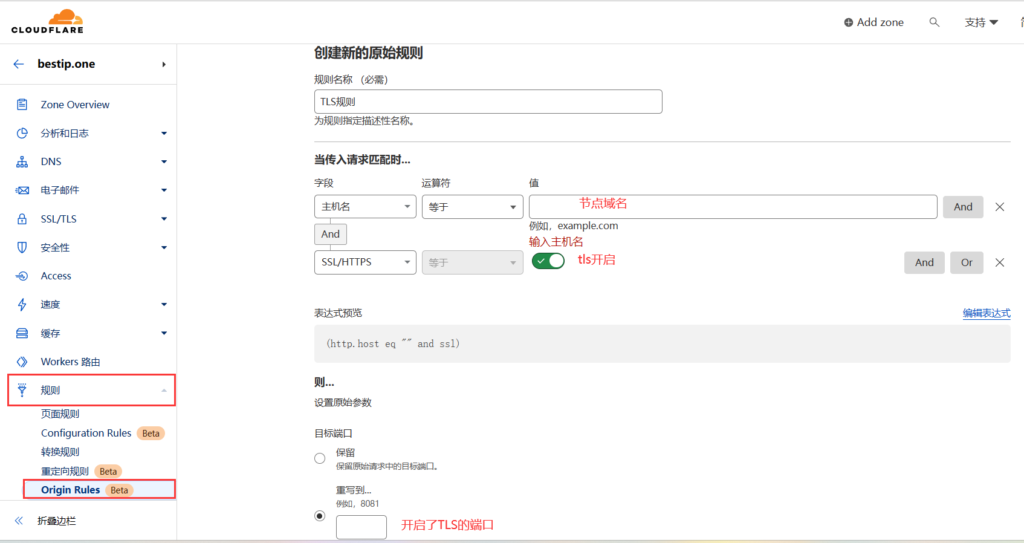The width and height of the screenshot is (1024, 543).
Task: Open Origin Rules in sidebar
Action: 70,490
